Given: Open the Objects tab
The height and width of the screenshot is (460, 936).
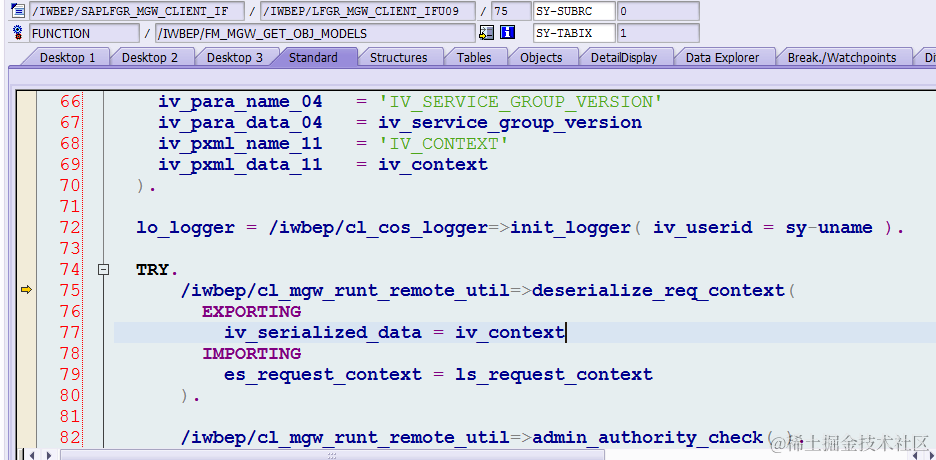Looking at the screenshot, I should click(541, 57).
